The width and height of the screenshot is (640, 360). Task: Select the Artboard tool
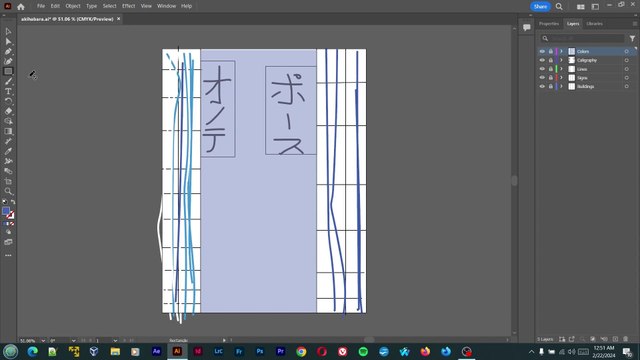(x=8, y=181)
